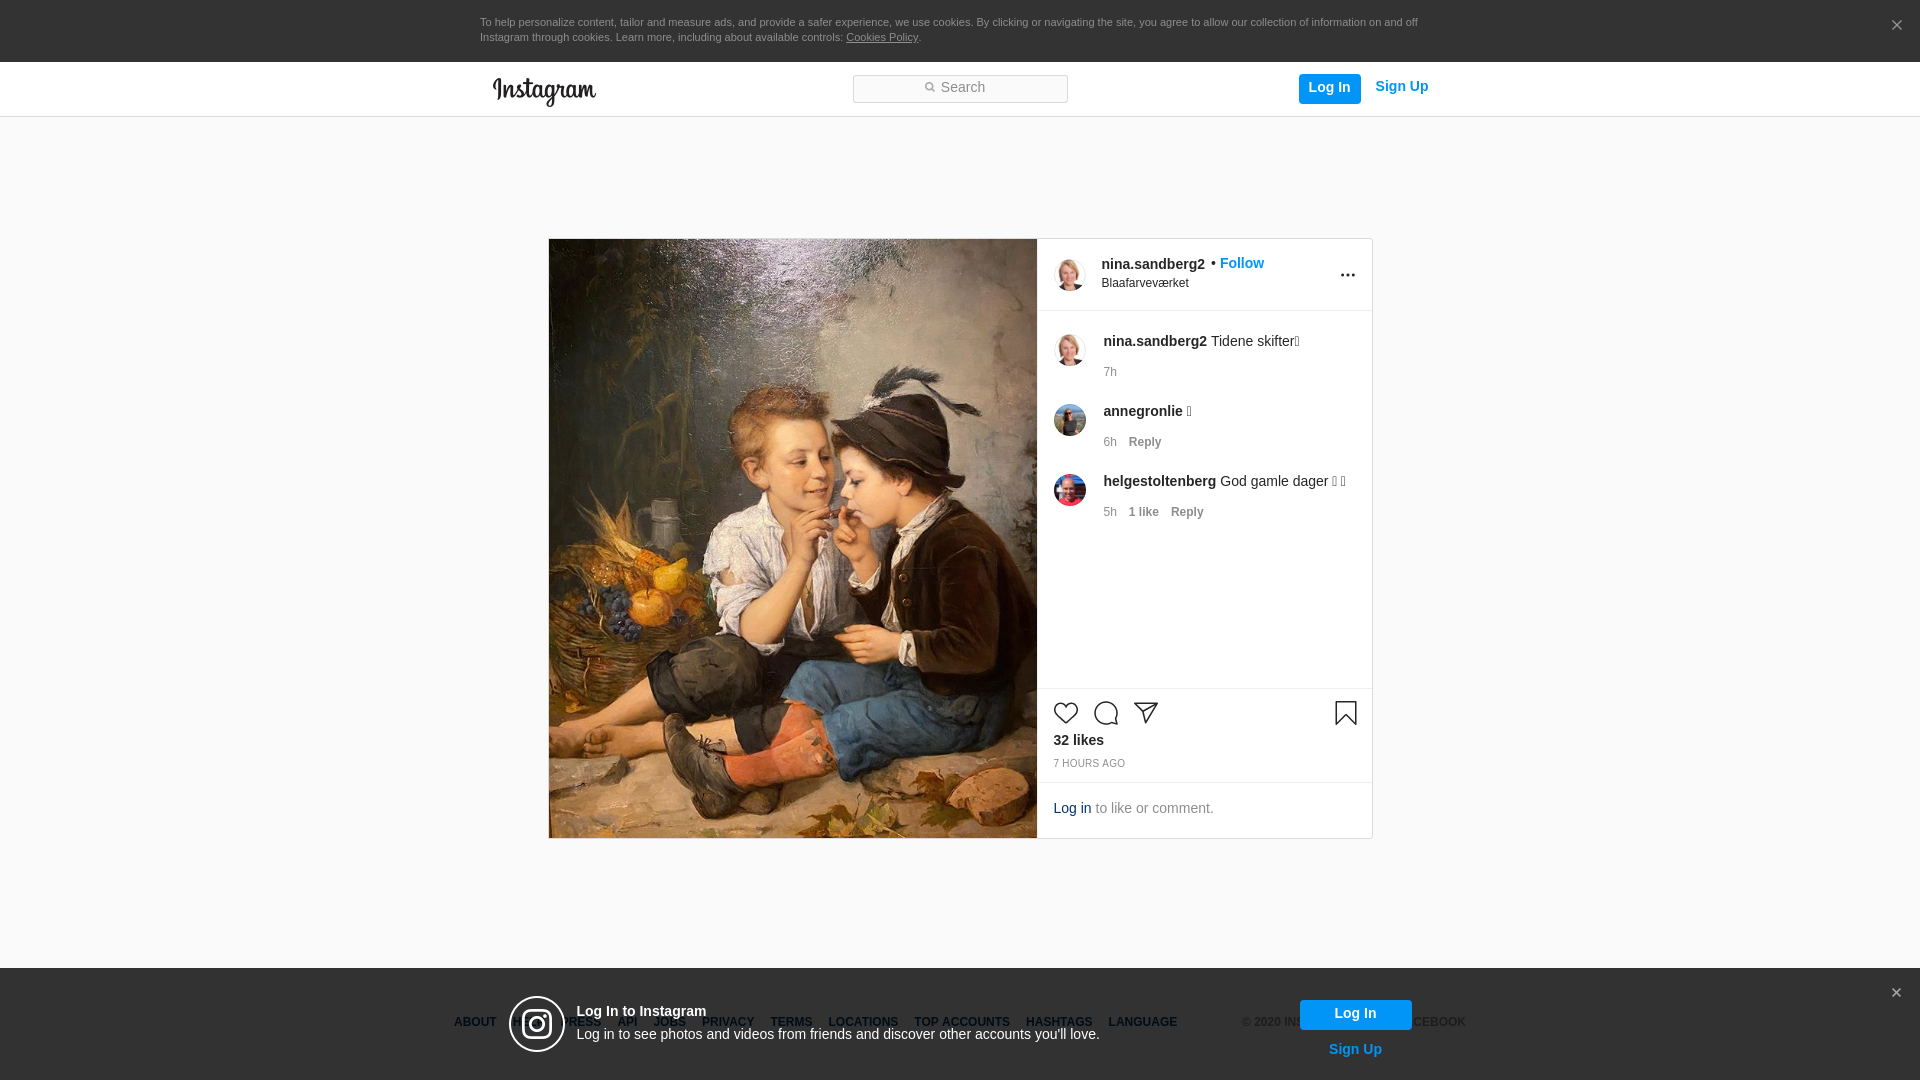The image size is (1920, 1080).
Task: Open LANGUAGE footer selector
Action: [x=1143, y=1022]
